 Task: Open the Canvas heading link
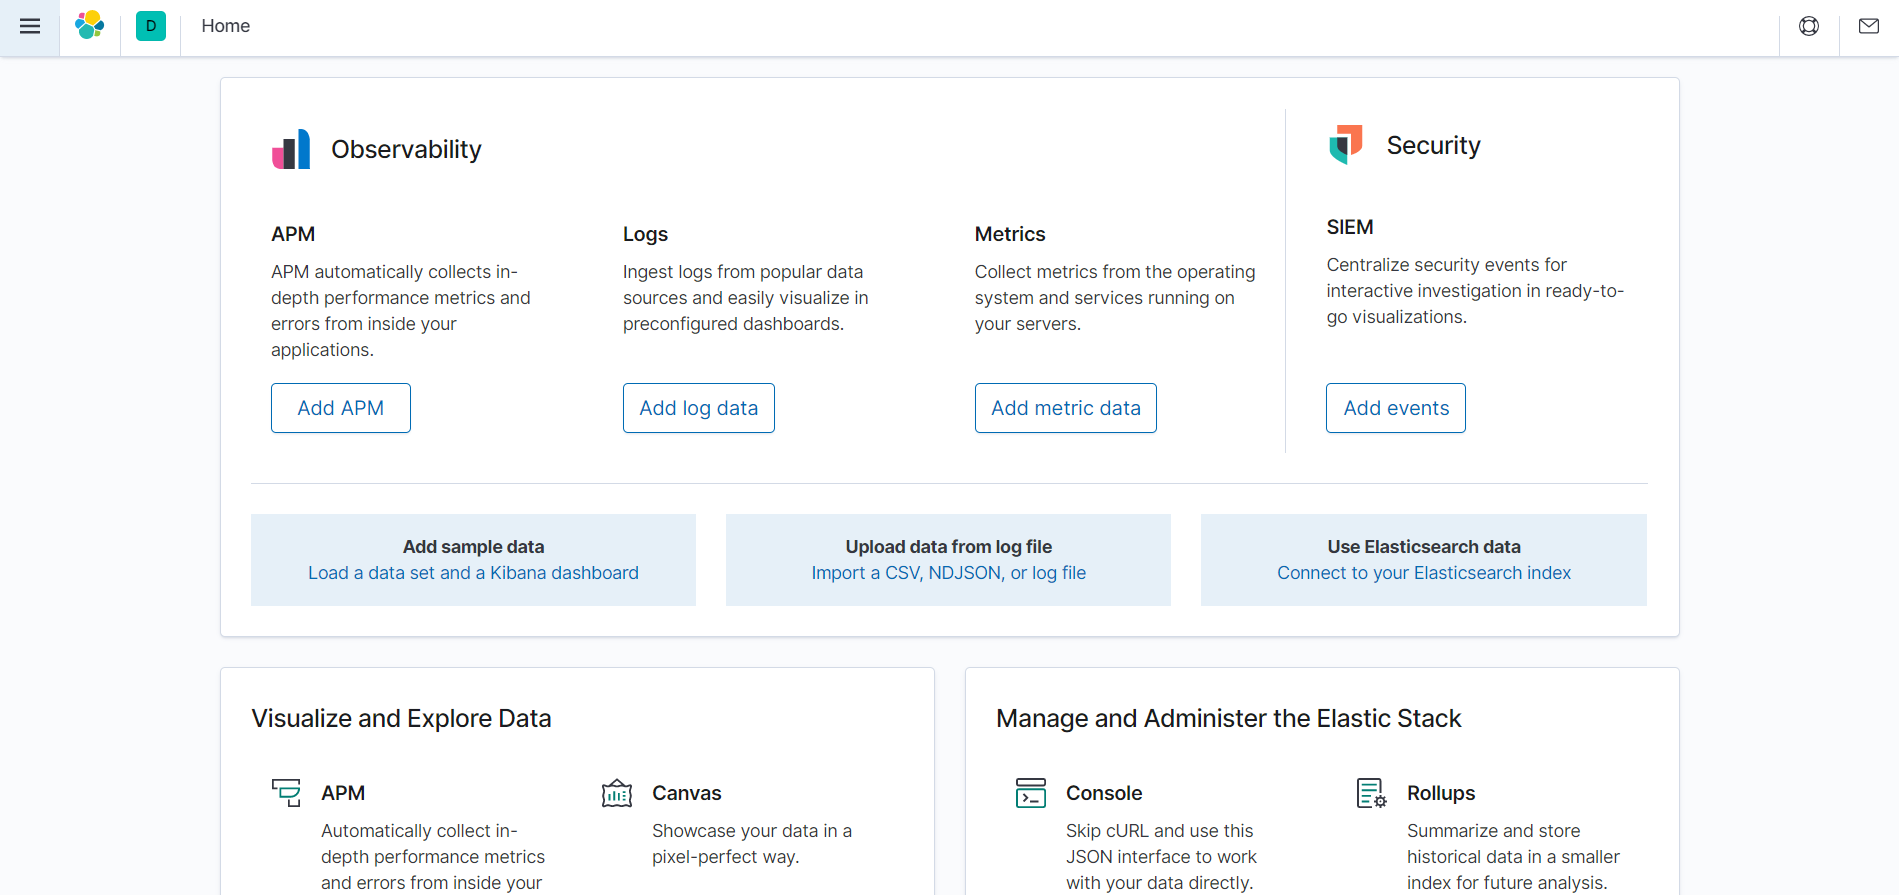click(x=687, y=793)
